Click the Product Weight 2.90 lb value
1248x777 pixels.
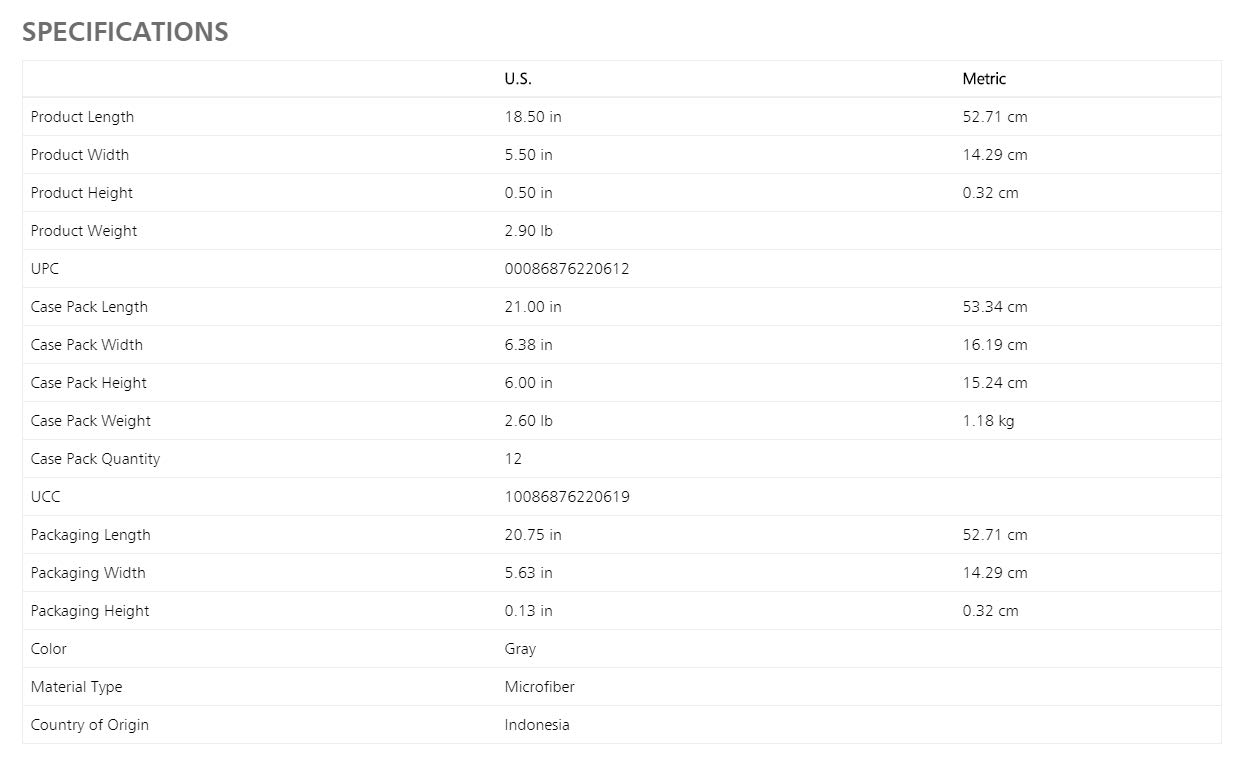point(528,231)
